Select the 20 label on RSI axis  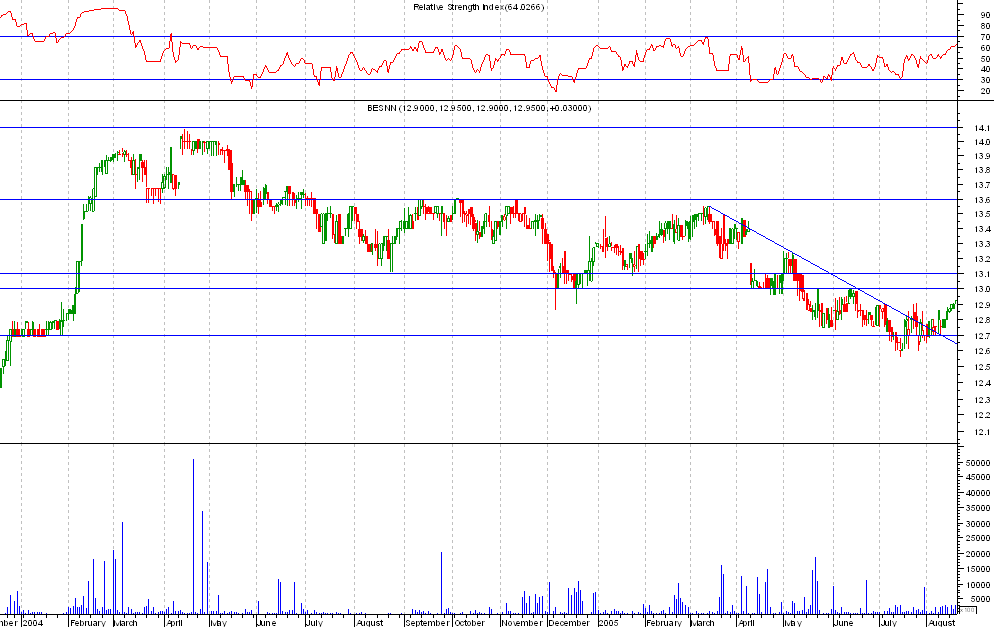(x=985, y=91)
